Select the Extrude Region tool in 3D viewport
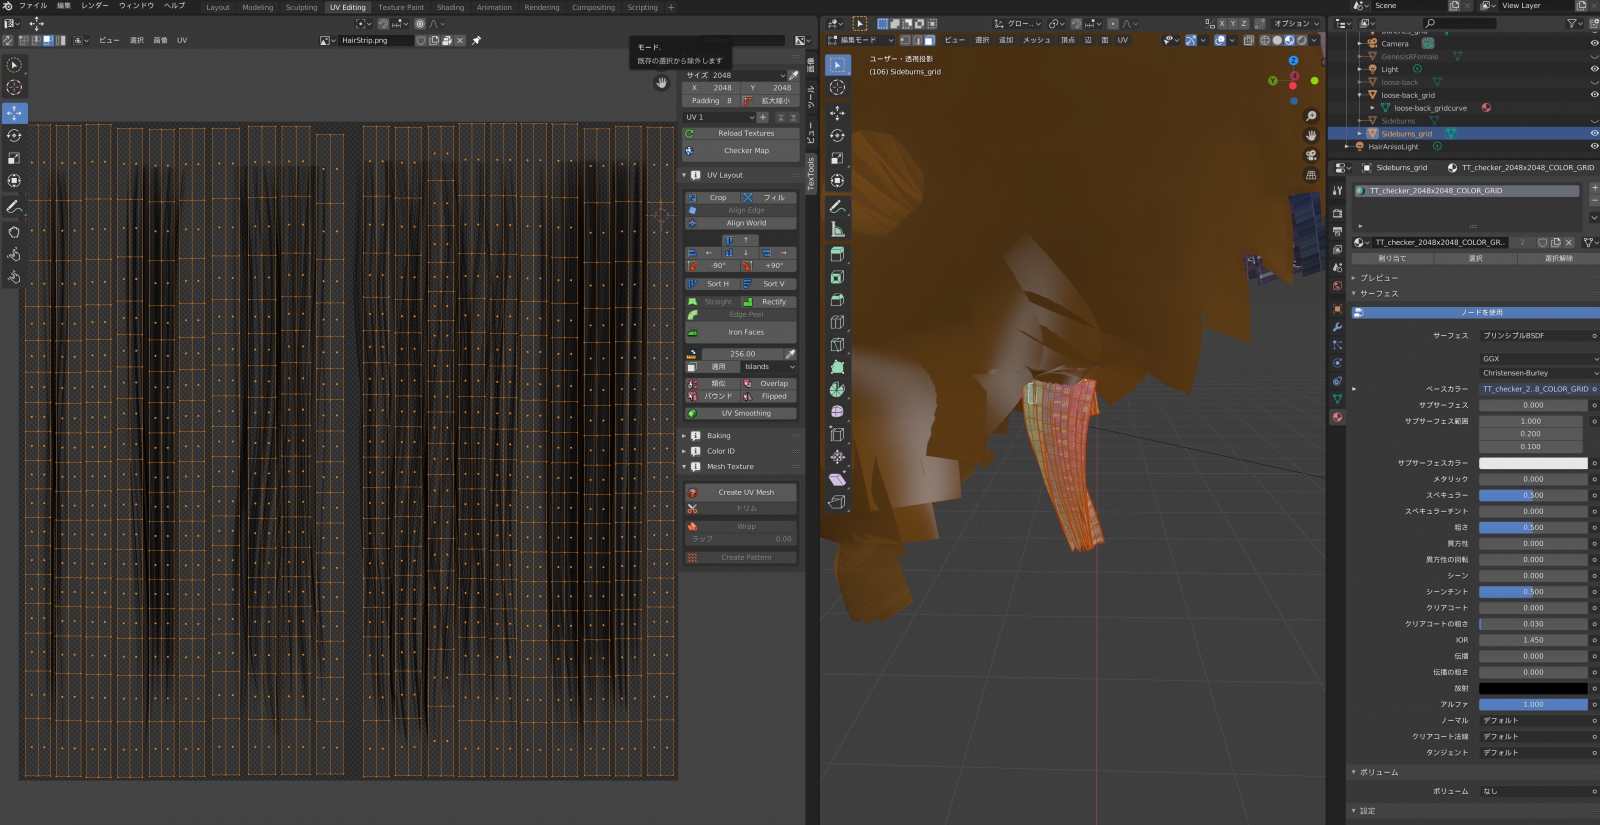Viewport: 1600px width, 825px height. tap(838, 254)
